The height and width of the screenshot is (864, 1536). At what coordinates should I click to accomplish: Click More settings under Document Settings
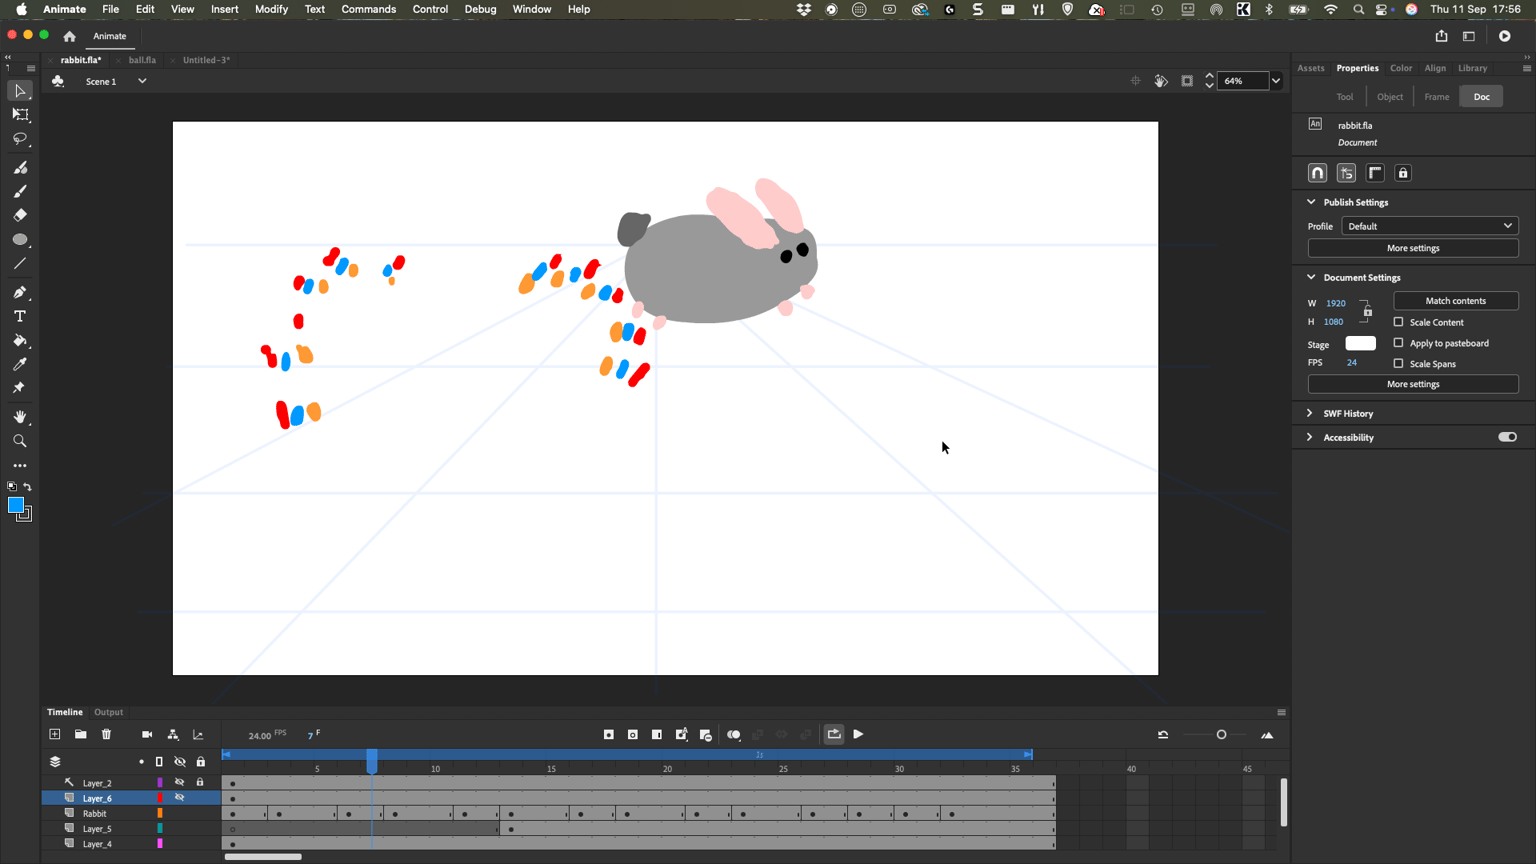[x=1413, y=384]
